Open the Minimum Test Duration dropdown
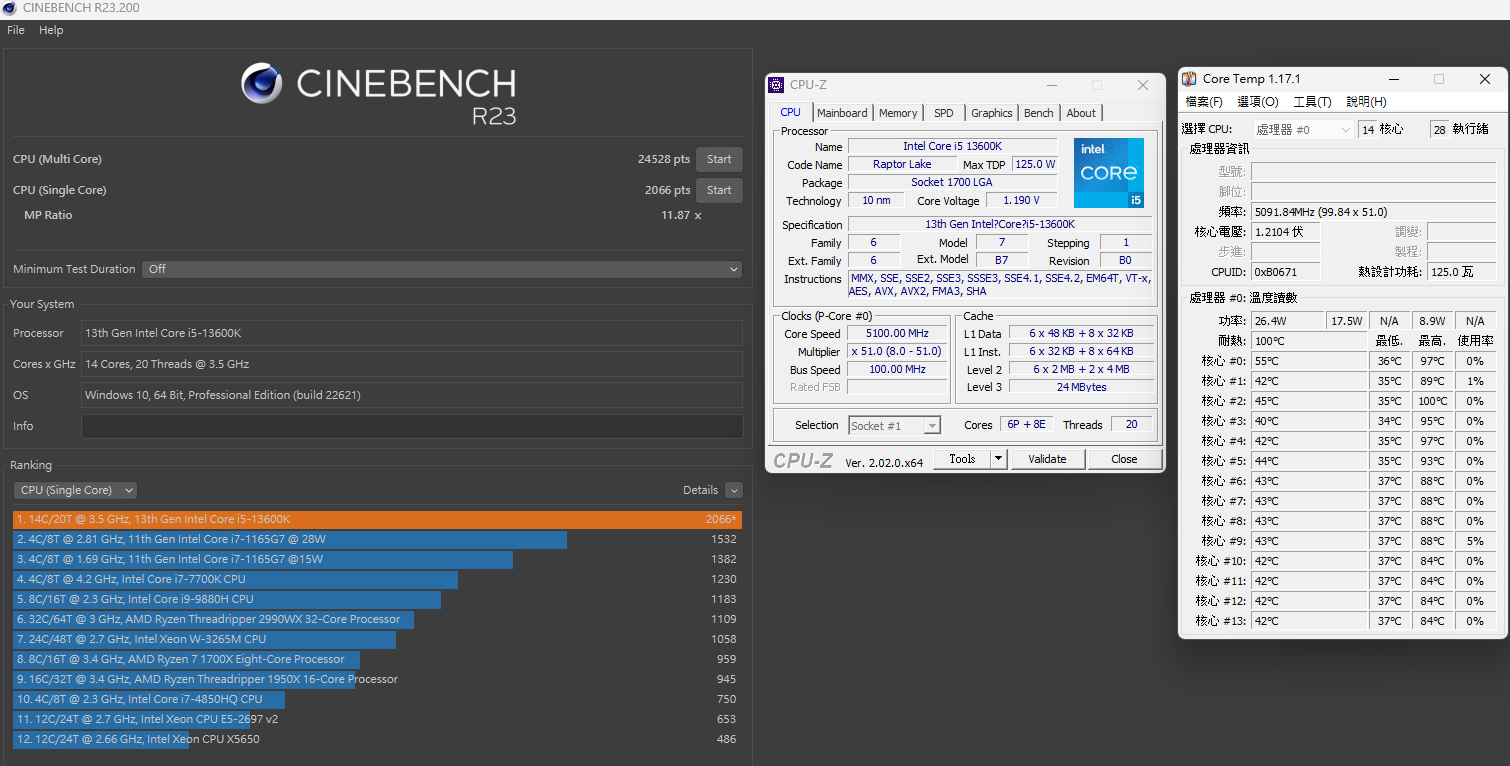 point(442,269)
